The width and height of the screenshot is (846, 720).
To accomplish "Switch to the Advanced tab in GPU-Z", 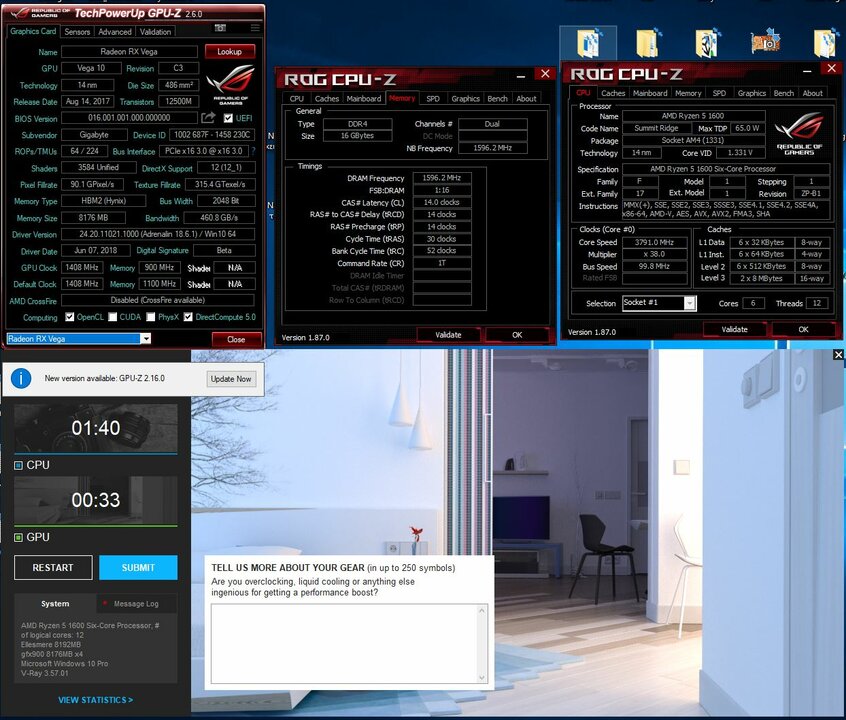I will [x=114, y=32].
